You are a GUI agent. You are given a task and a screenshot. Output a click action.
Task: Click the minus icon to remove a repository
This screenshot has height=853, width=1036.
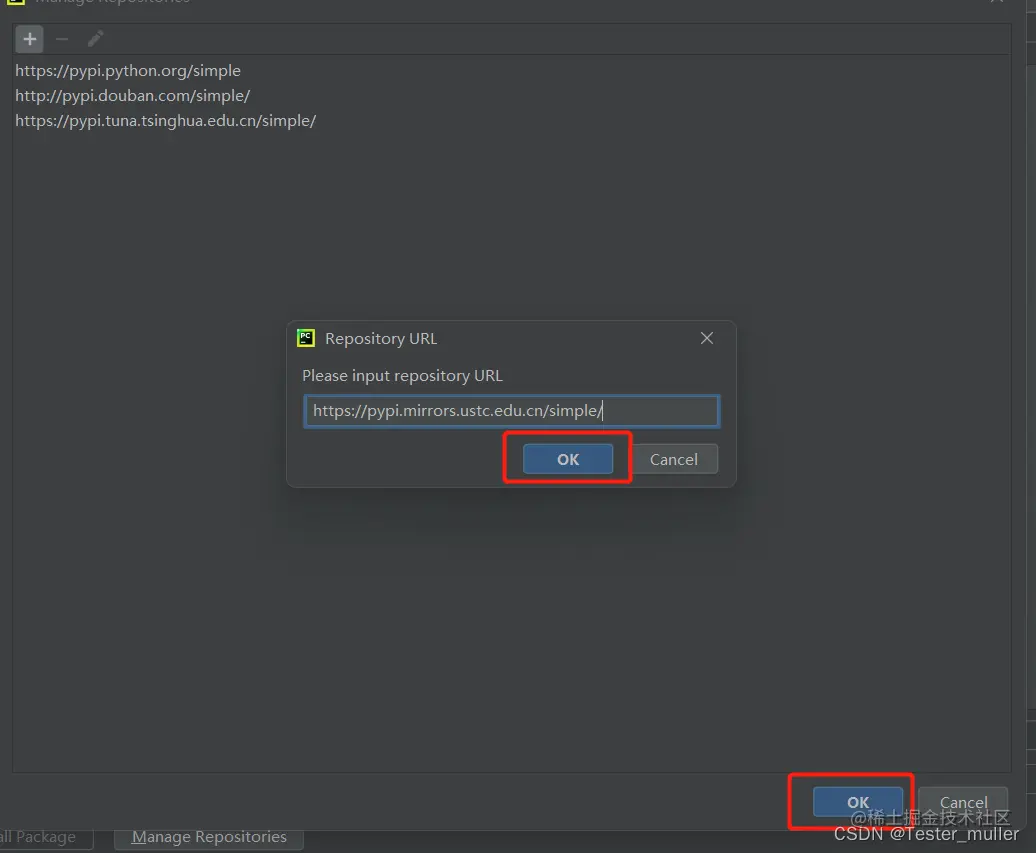coord(62,40)
